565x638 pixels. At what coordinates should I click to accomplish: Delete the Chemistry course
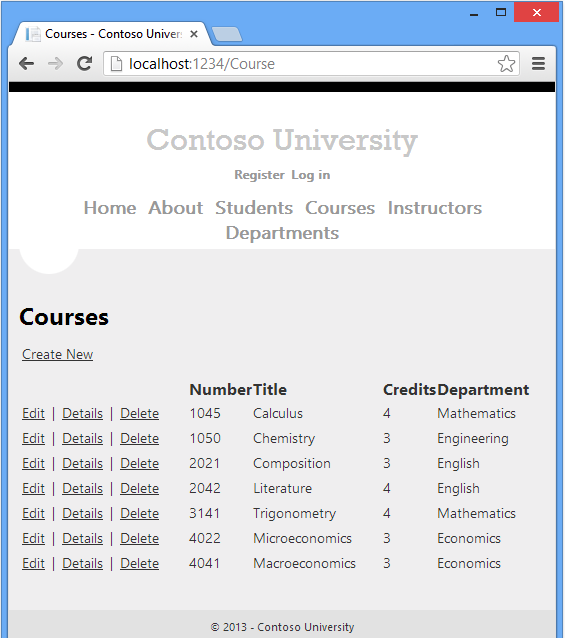[x=140, y=439]
